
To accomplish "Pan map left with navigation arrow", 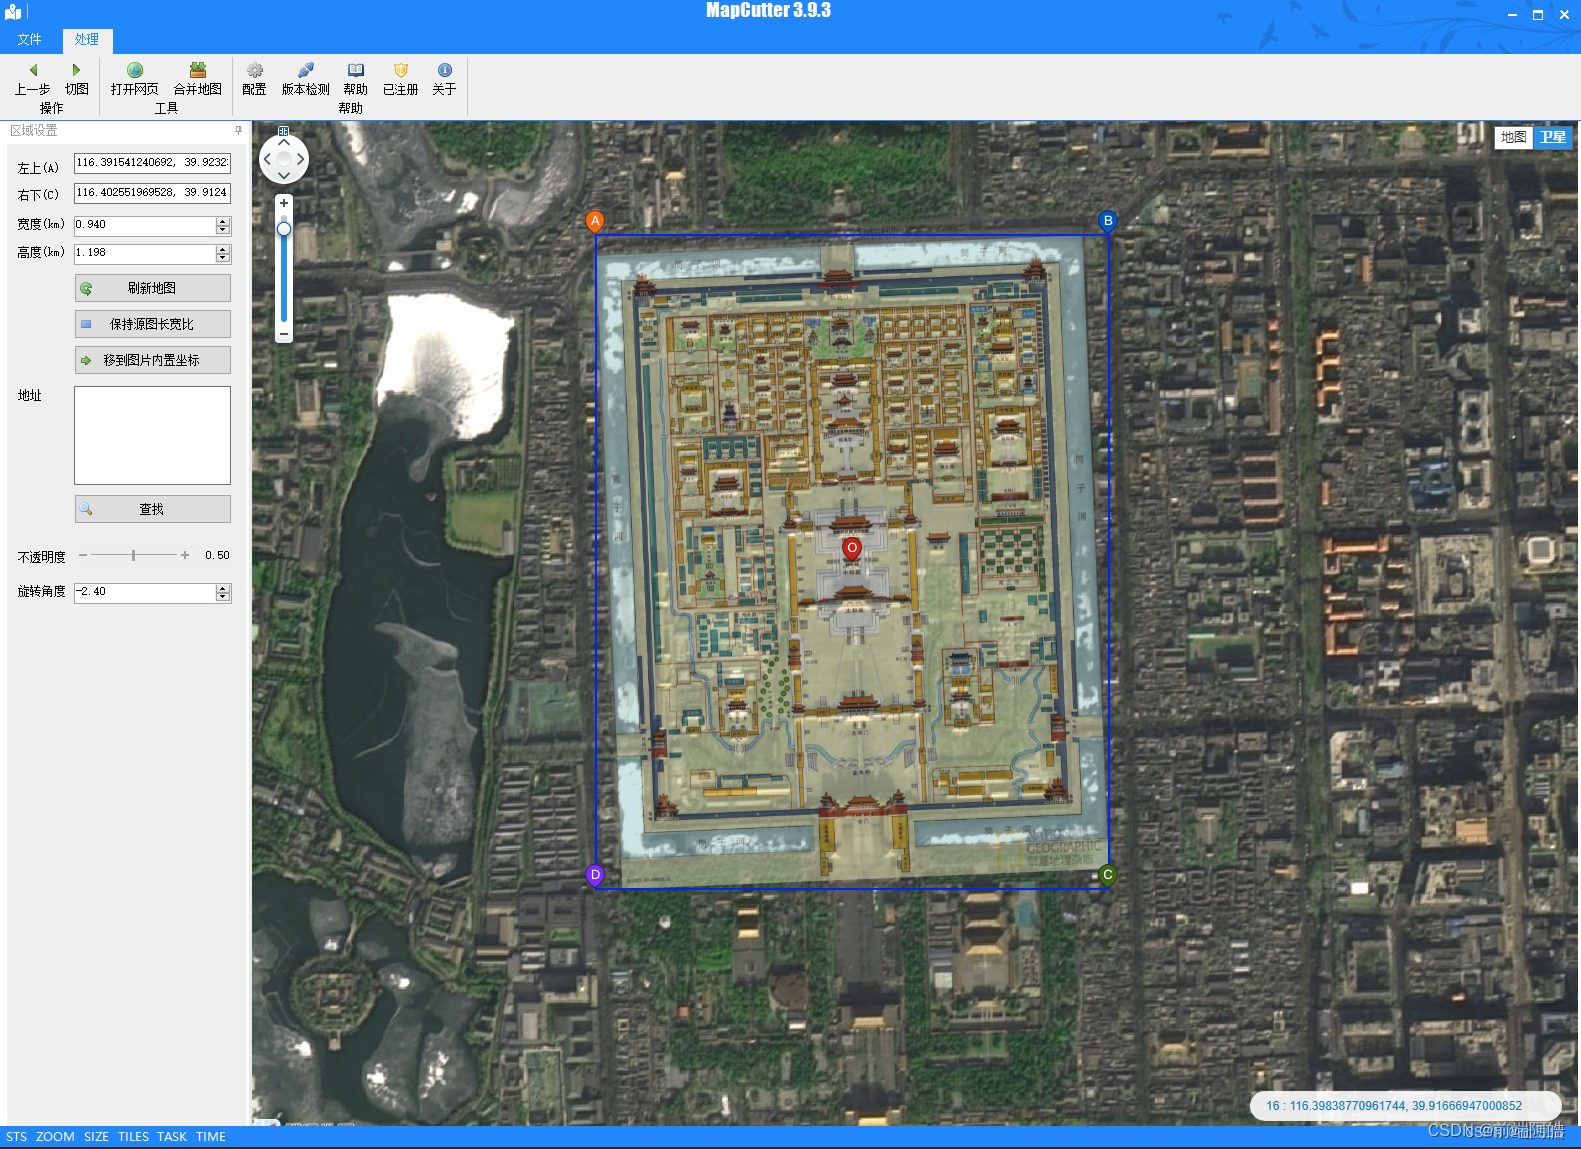I will point(267,159).
